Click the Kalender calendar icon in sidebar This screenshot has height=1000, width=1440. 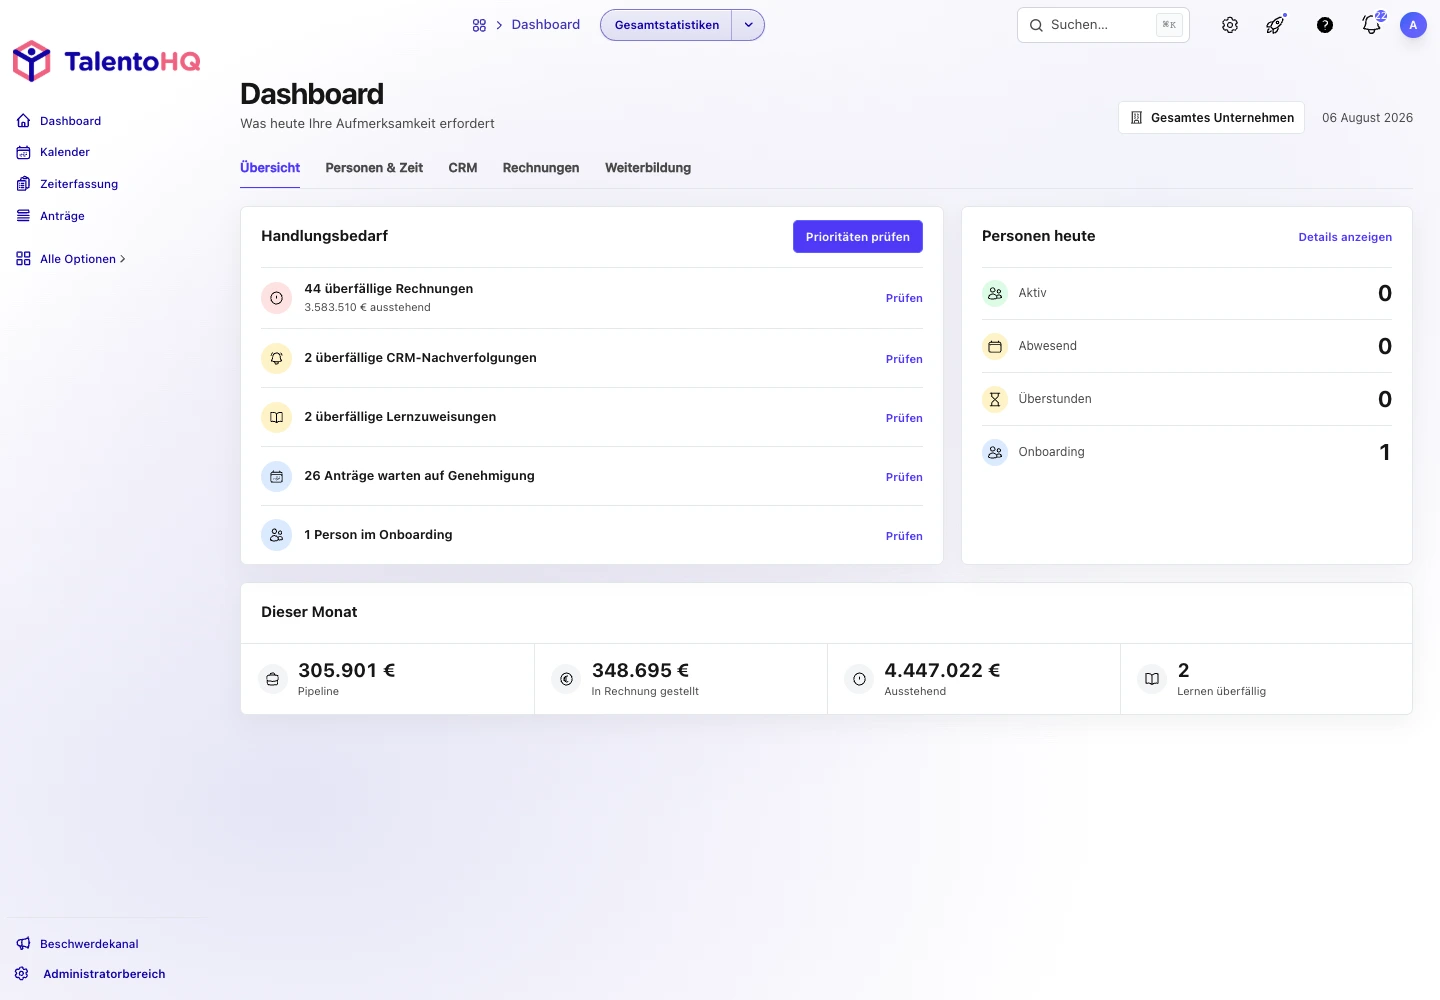[24, 152]
